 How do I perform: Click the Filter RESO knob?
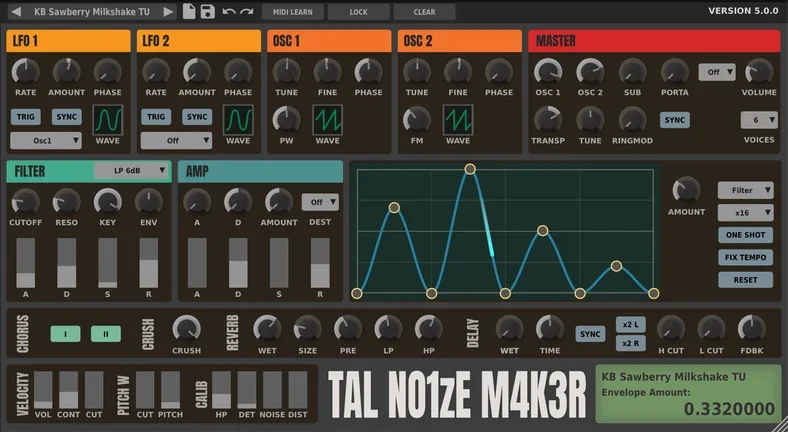[66, 202]
